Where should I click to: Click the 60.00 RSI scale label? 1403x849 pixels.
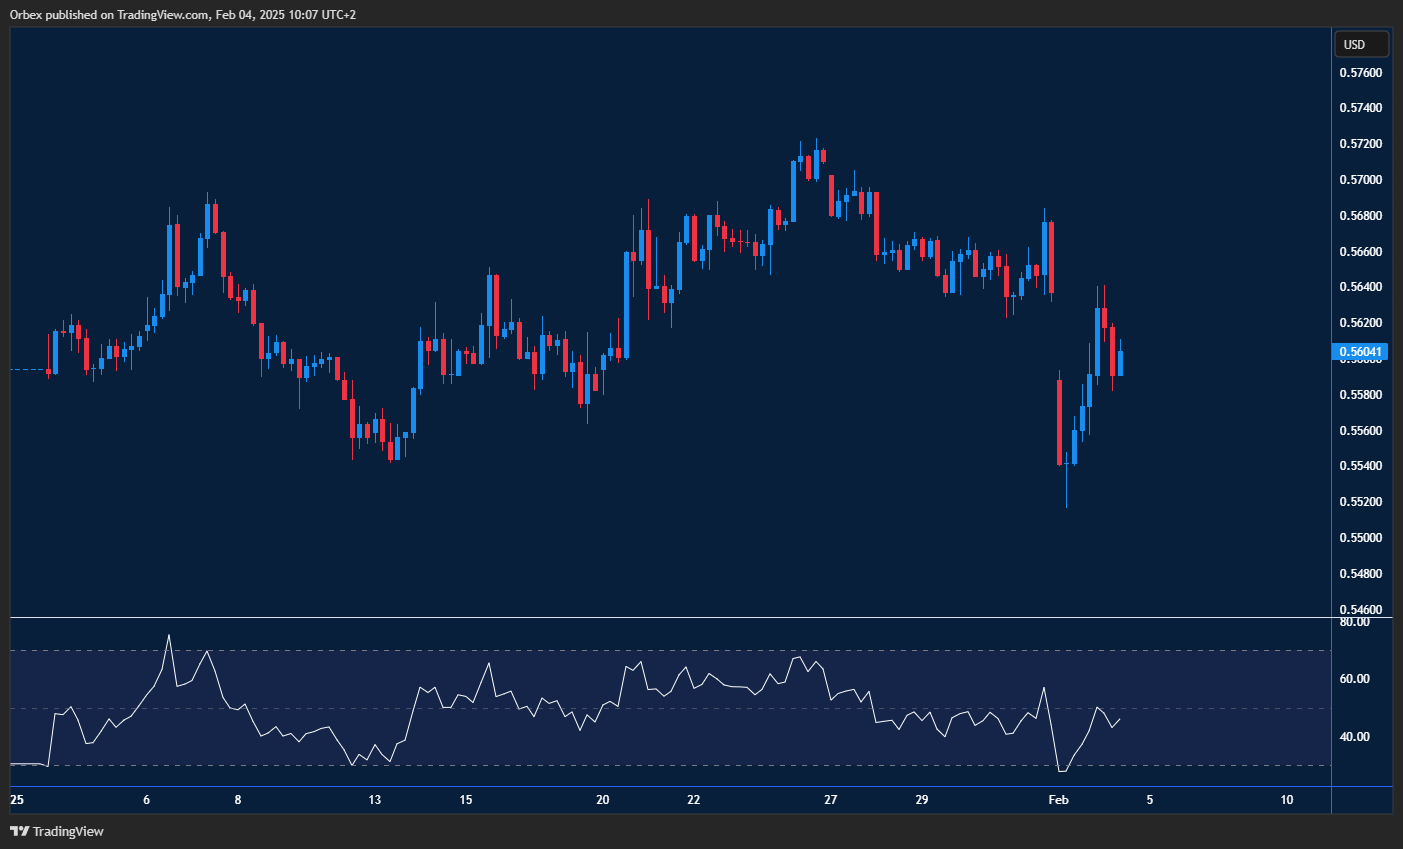point(1354,679)
